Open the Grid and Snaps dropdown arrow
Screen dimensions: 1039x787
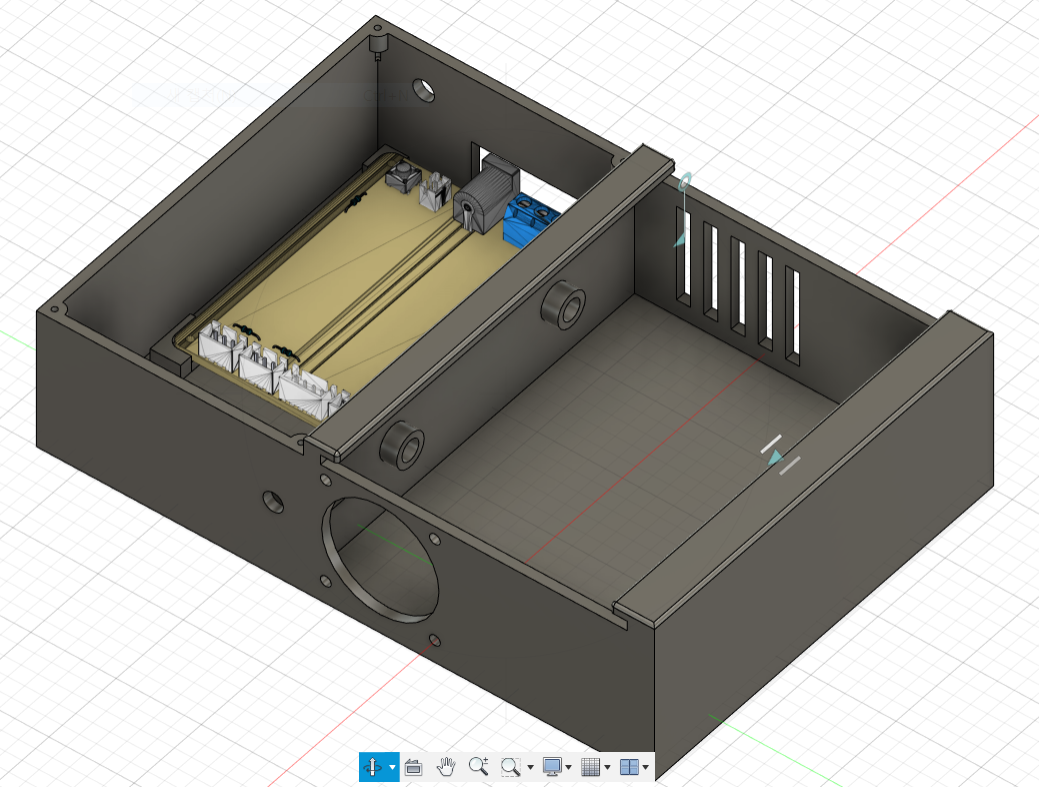[607, 768]
